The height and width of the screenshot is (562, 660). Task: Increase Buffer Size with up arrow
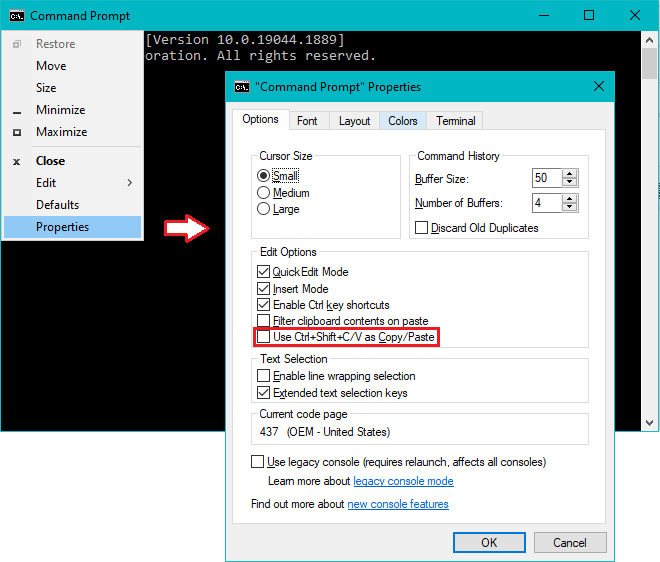(x=570, y=173)
